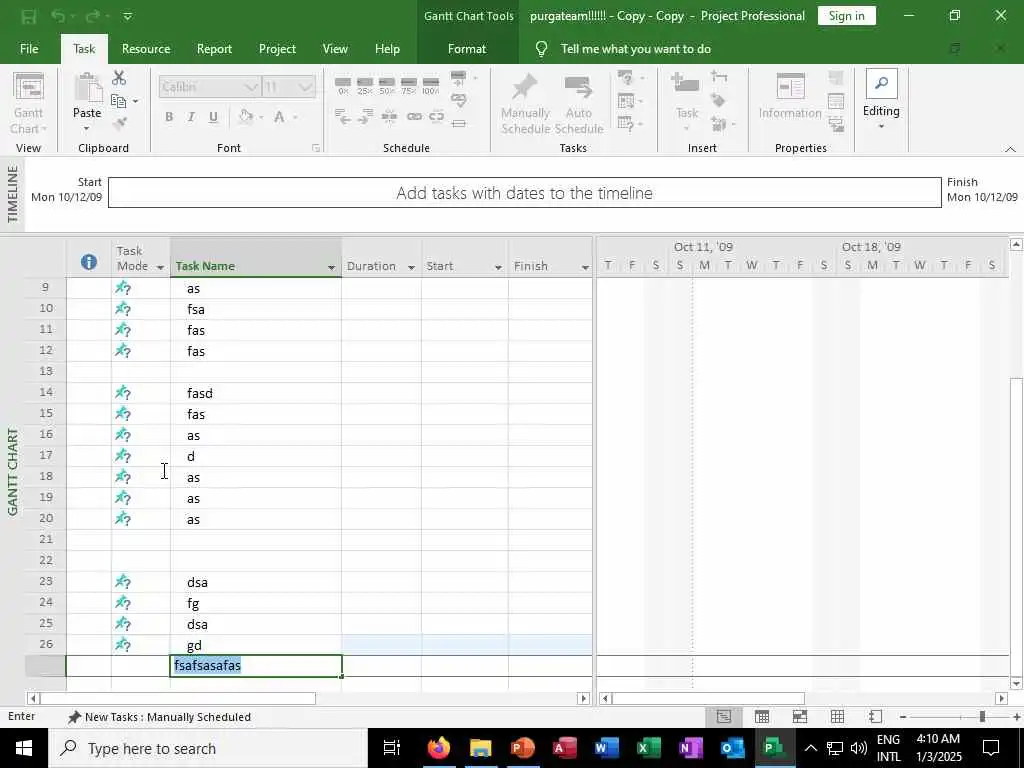
Task: Mark task as 0% complete
Action: point(343,86)
